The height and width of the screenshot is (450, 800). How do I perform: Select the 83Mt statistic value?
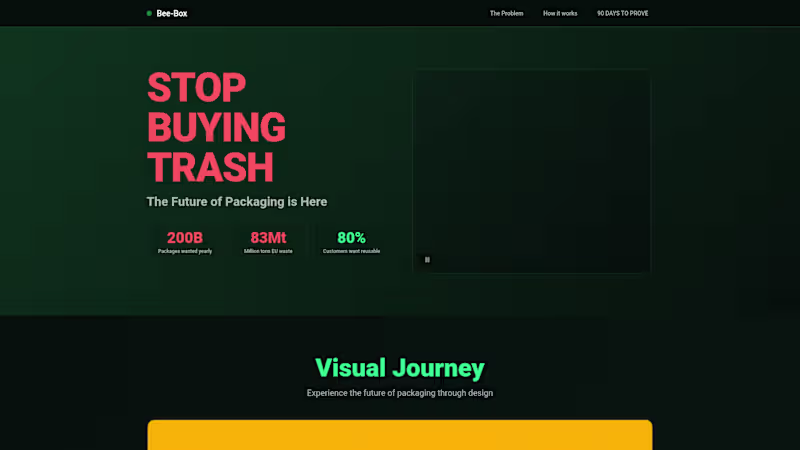[x=268, y=238]
